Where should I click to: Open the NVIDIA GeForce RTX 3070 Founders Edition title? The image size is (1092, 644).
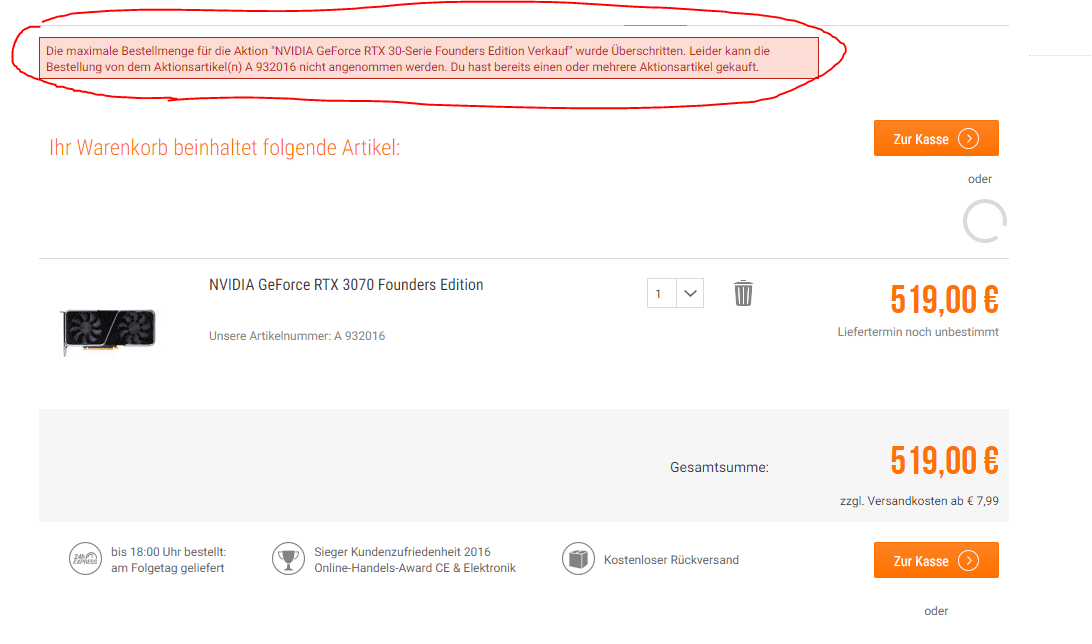point(346,285)
